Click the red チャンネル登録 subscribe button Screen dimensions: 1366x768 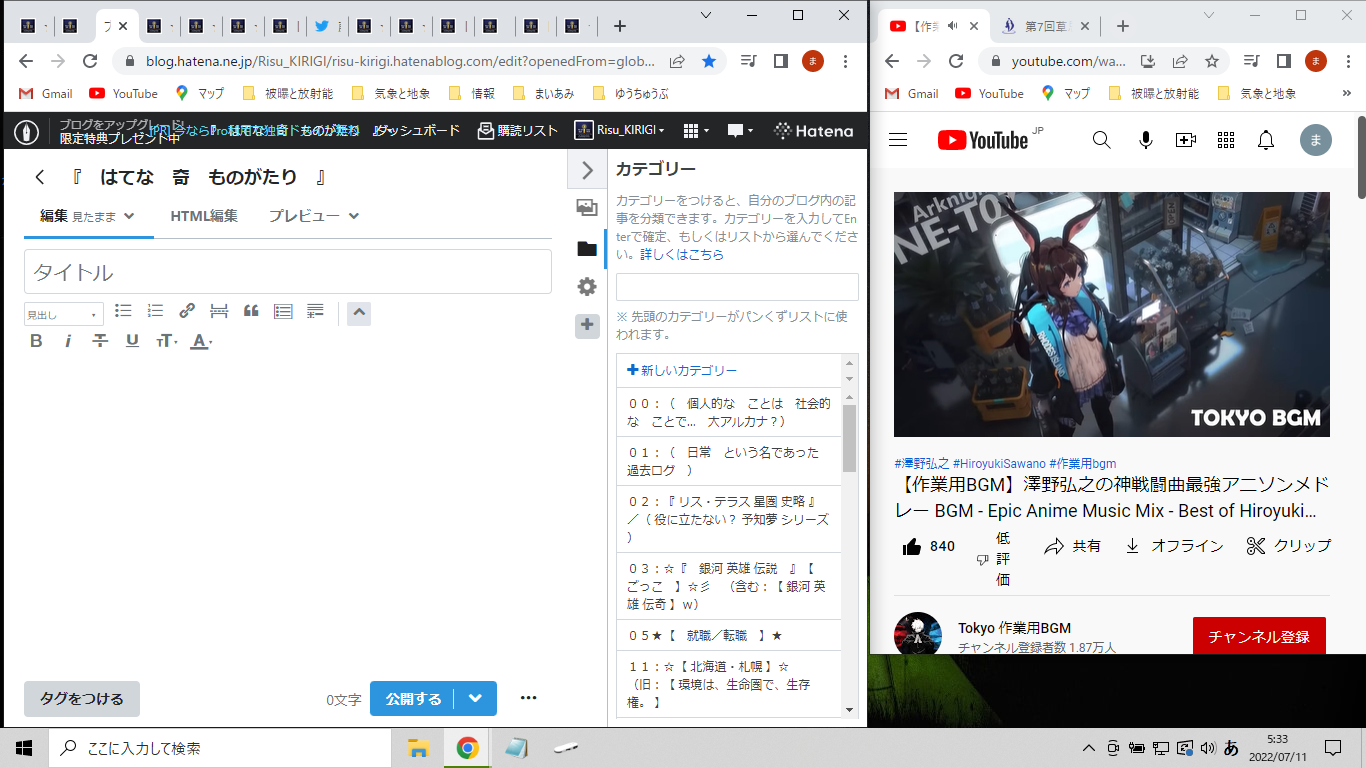click(1259, 637)
